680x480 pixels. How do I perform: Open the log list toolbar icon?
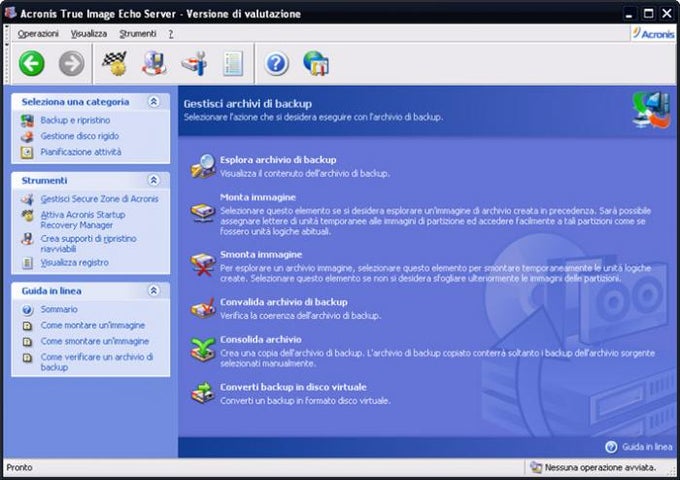[233, 64]
